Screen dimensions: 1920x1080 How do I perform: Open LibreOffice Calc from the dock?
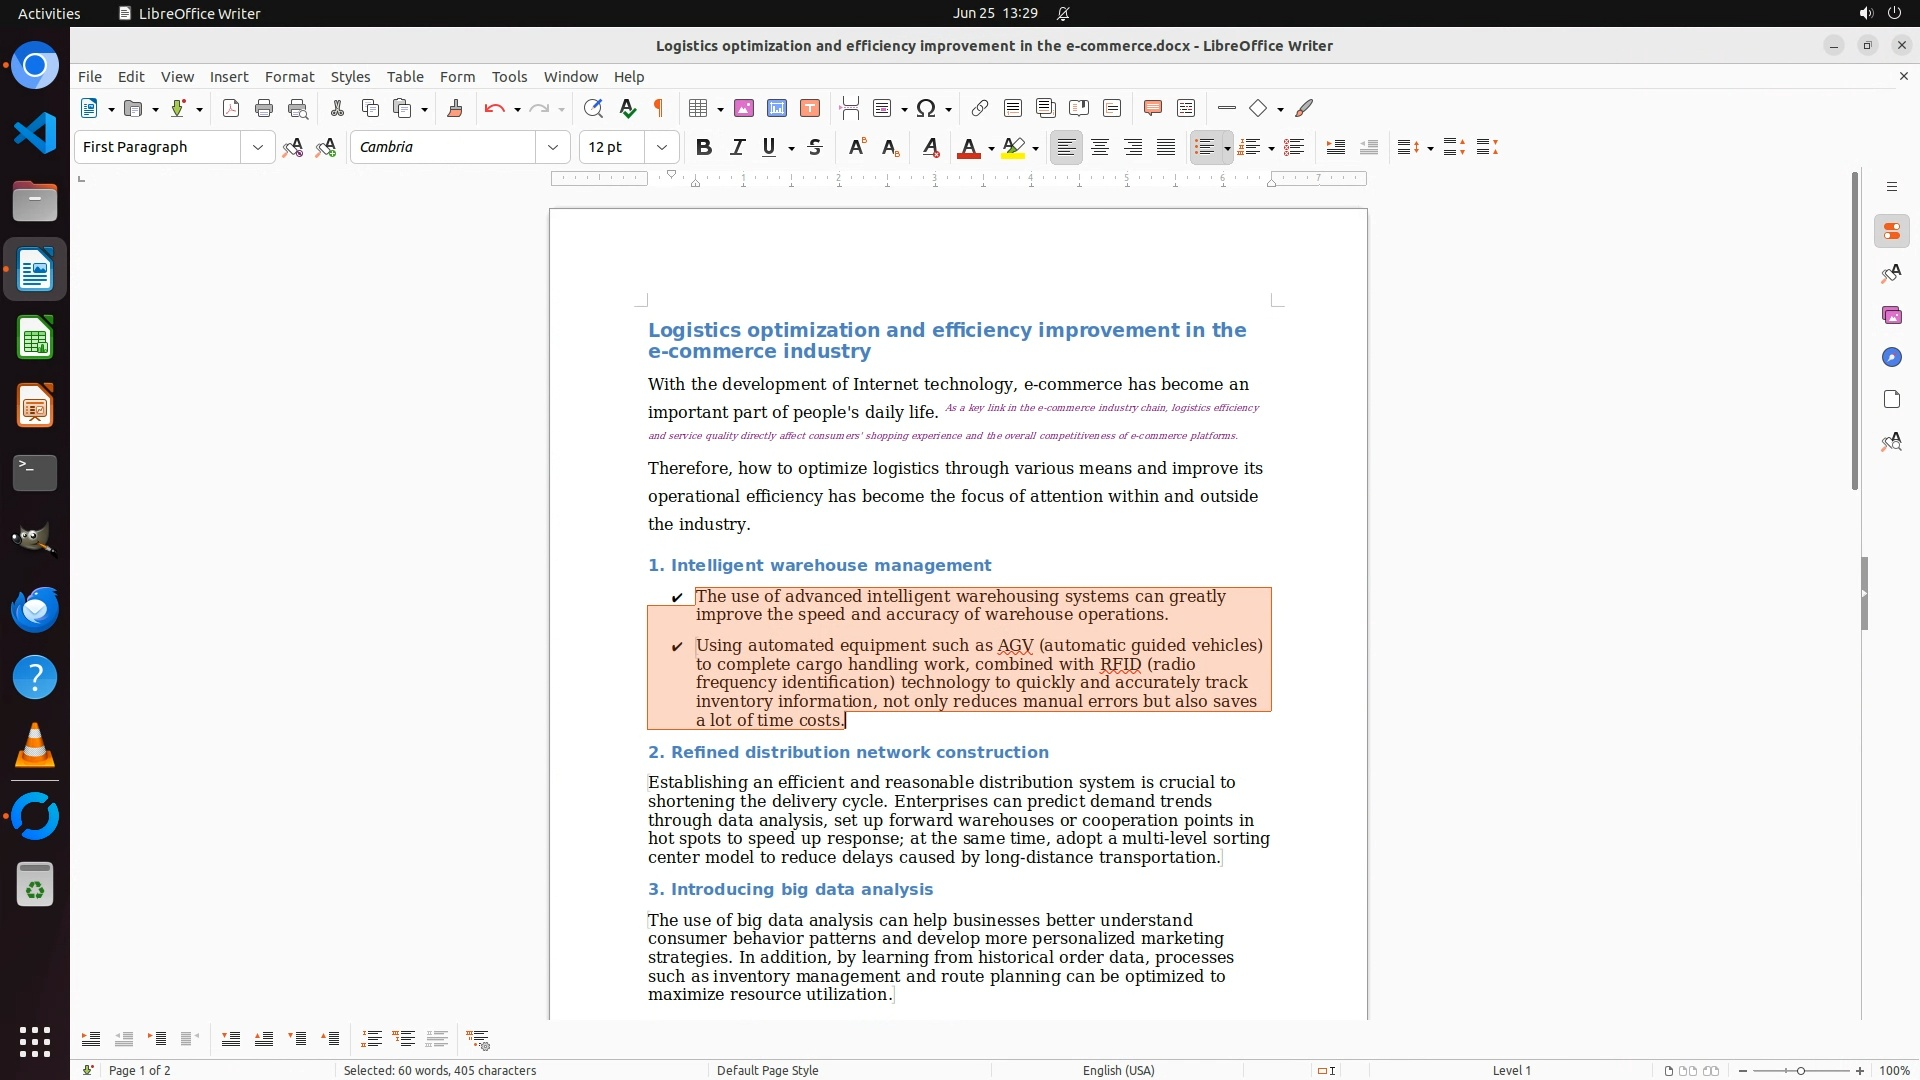(35, 338)
